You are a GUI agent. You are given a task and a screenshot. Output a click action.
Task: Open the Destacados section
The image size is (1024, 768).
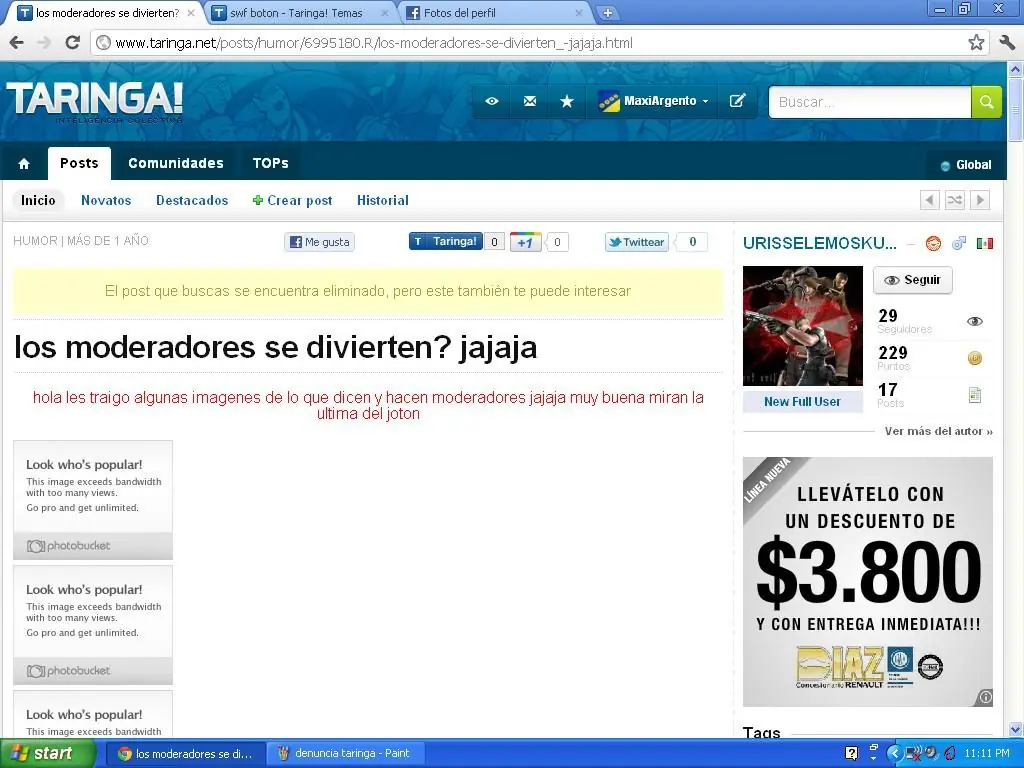coord(192,200)
